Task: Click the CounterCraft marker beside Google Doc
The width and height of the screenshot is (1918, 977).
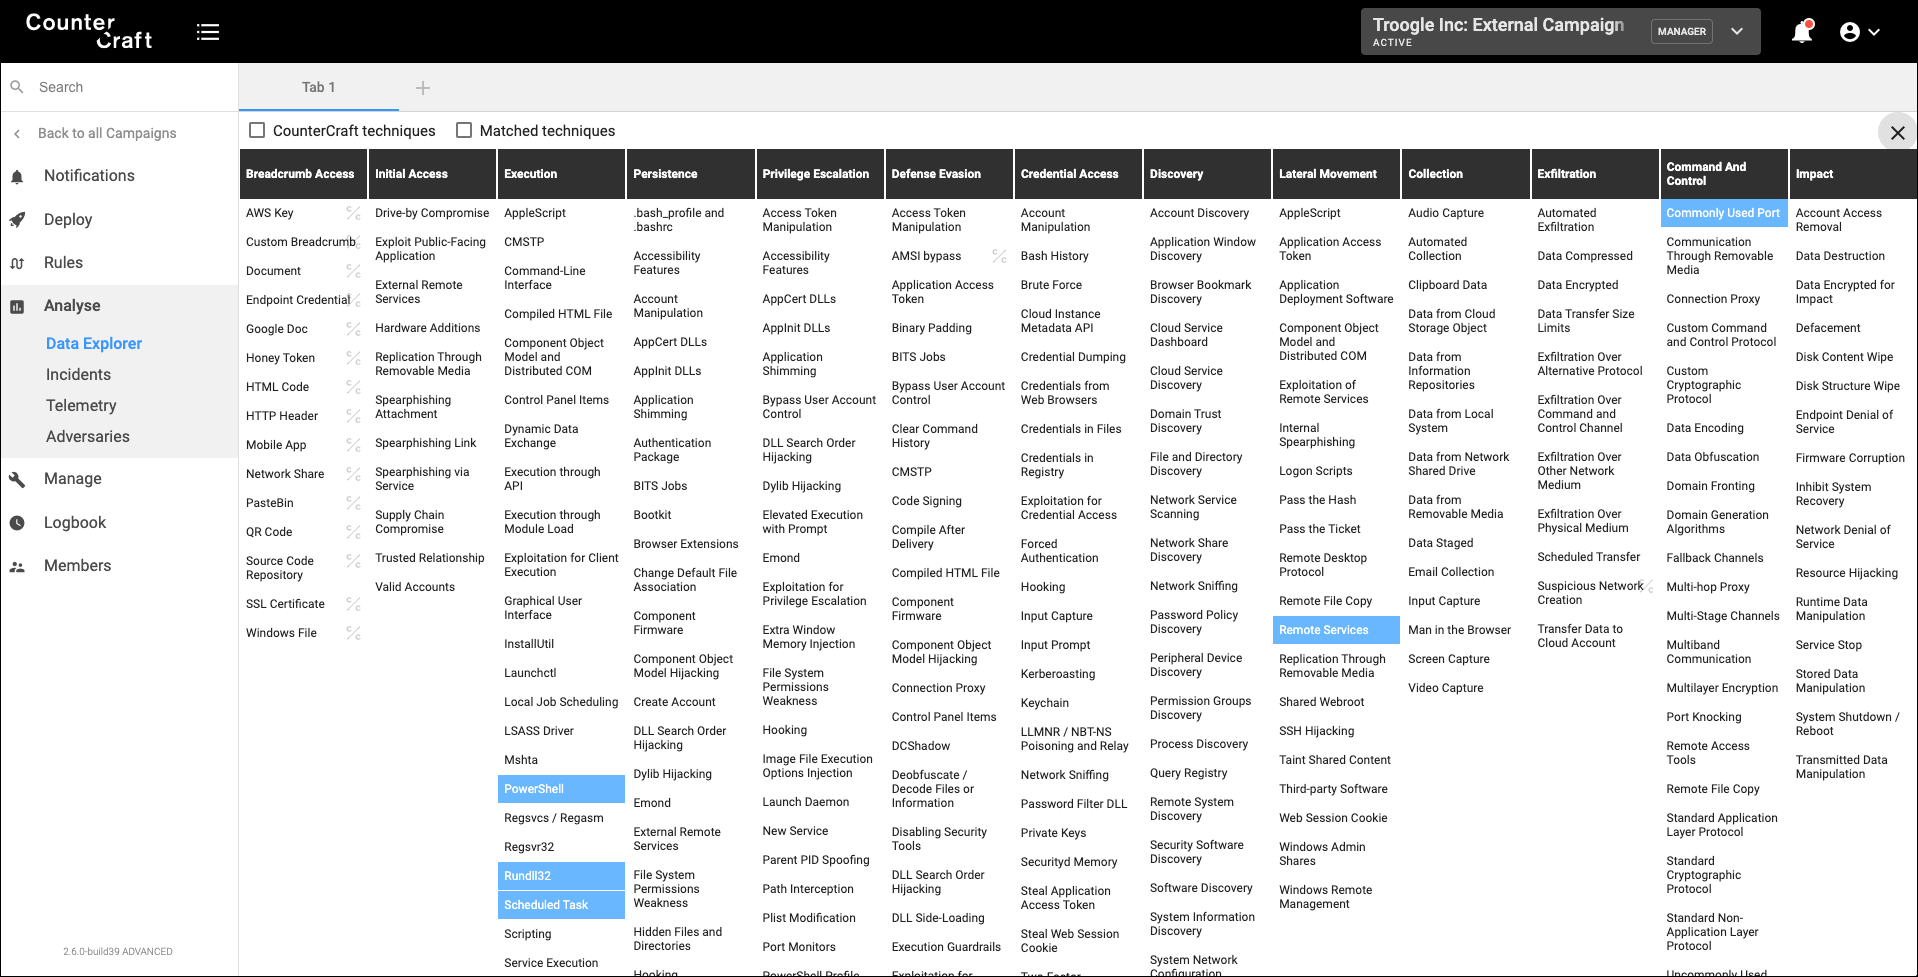Action: [x=353, y=329]
